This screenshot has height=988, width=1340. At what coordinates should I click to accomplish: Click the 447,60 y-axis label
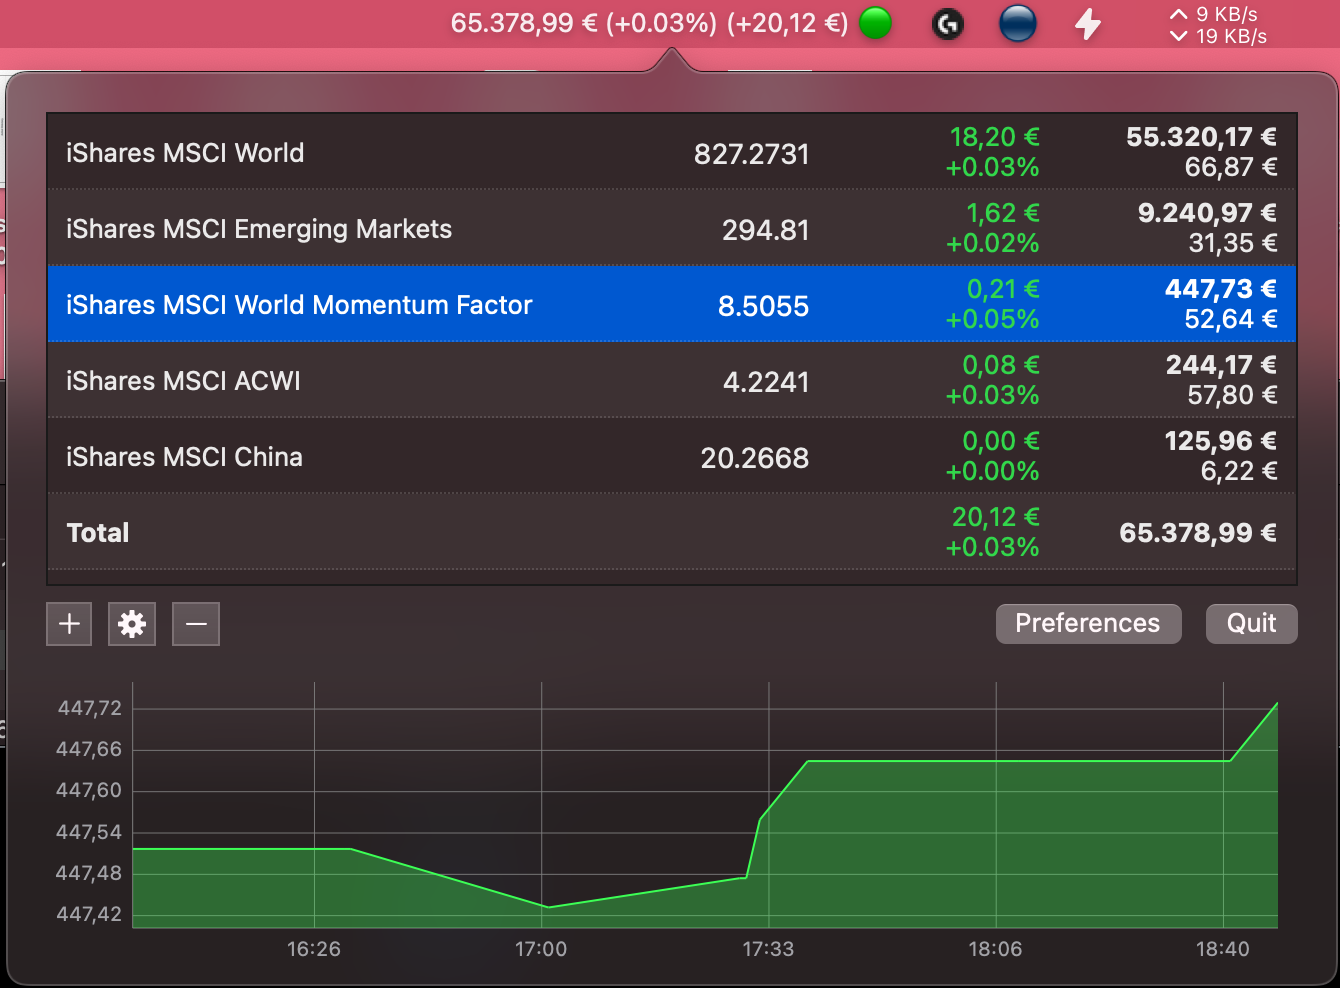[x=89, y=790]
